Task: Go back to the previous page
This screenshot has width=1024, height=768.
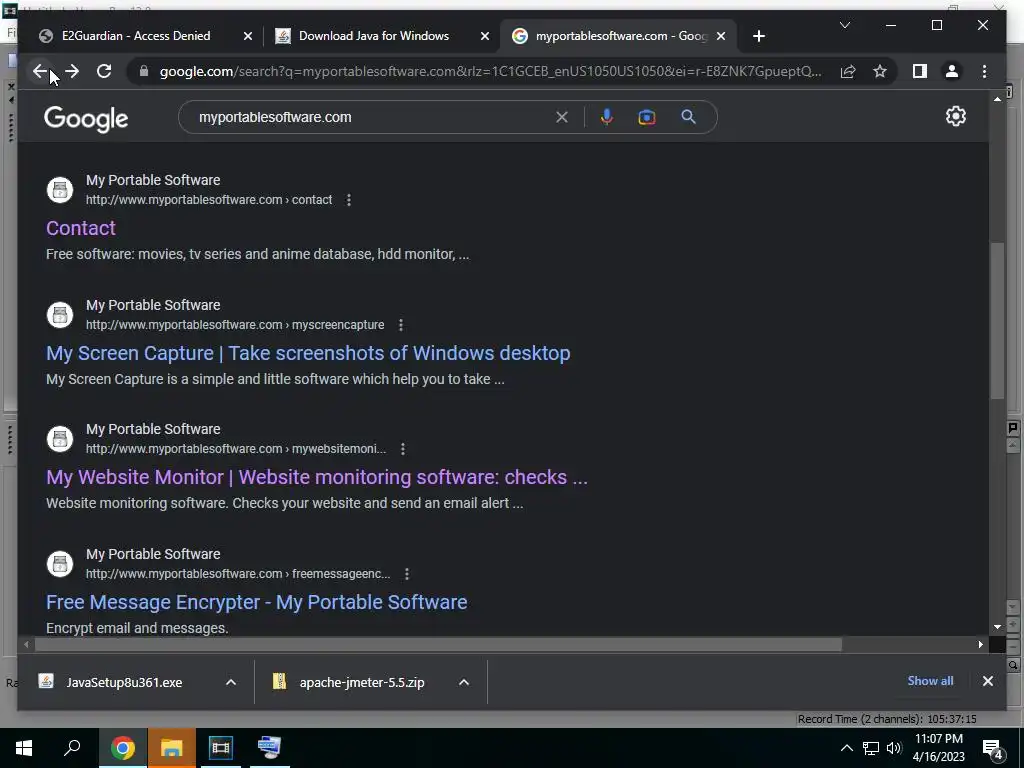Action: 40,71
